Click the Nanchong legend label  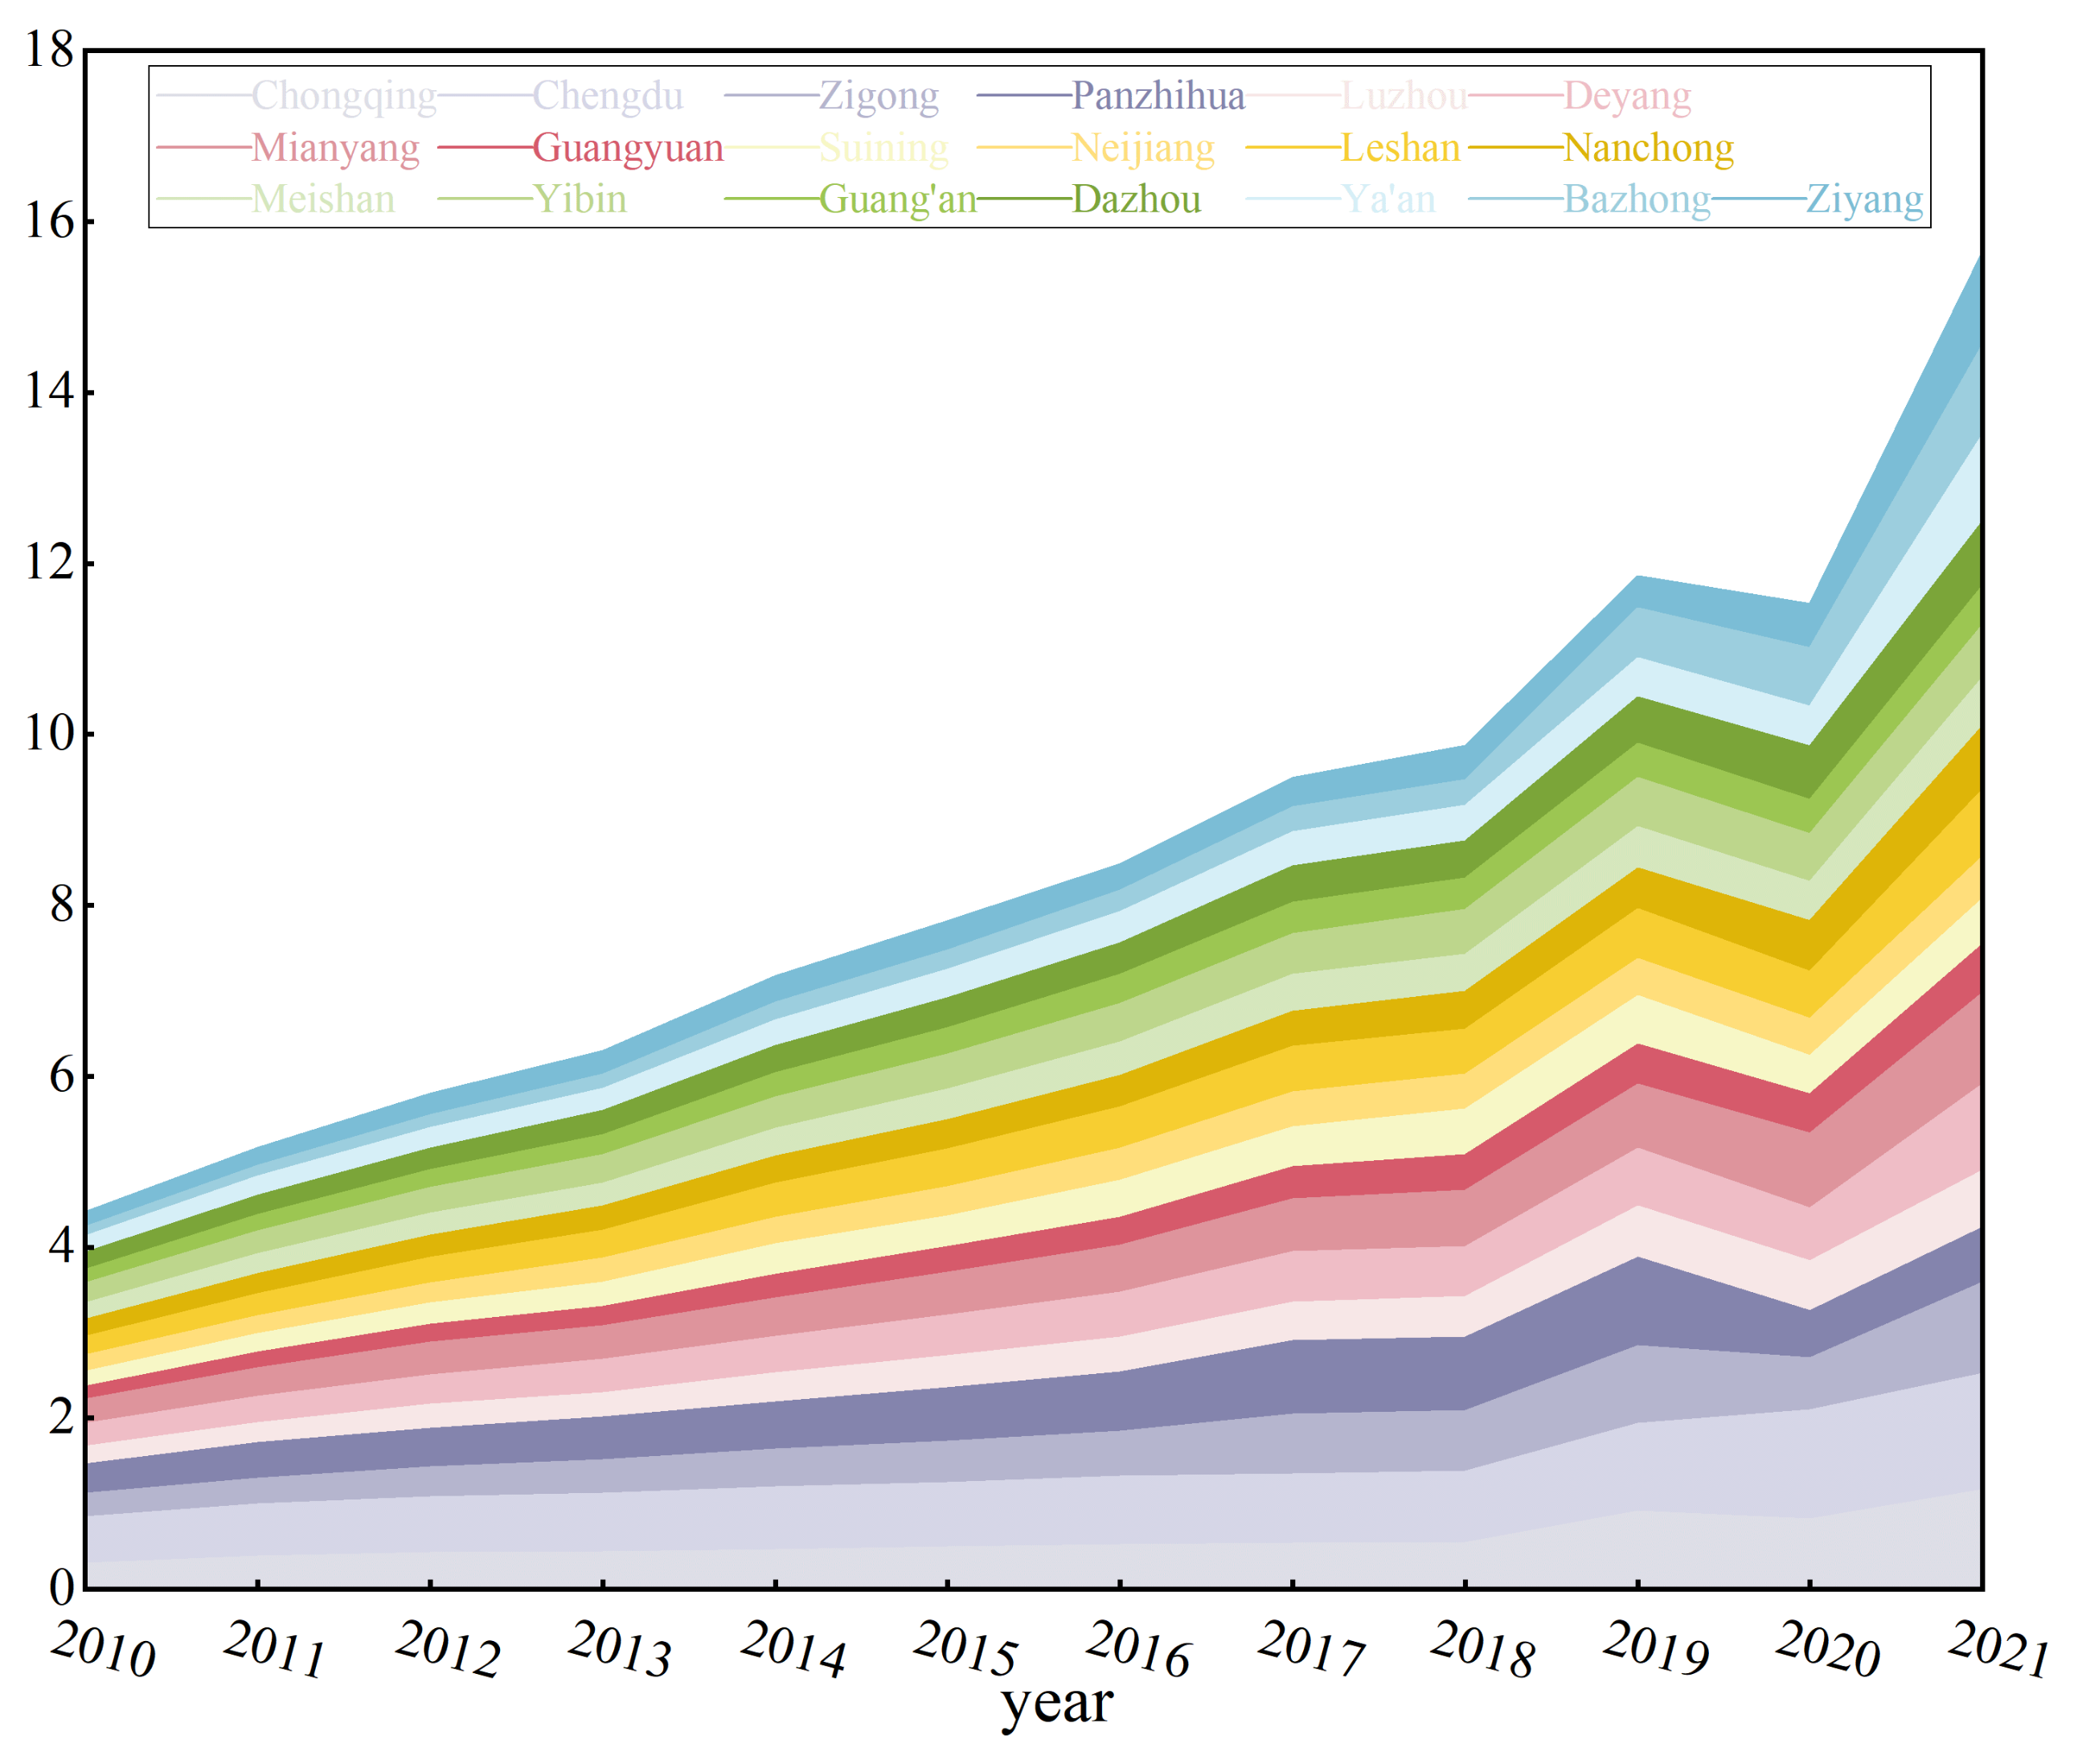point(1647,148)
